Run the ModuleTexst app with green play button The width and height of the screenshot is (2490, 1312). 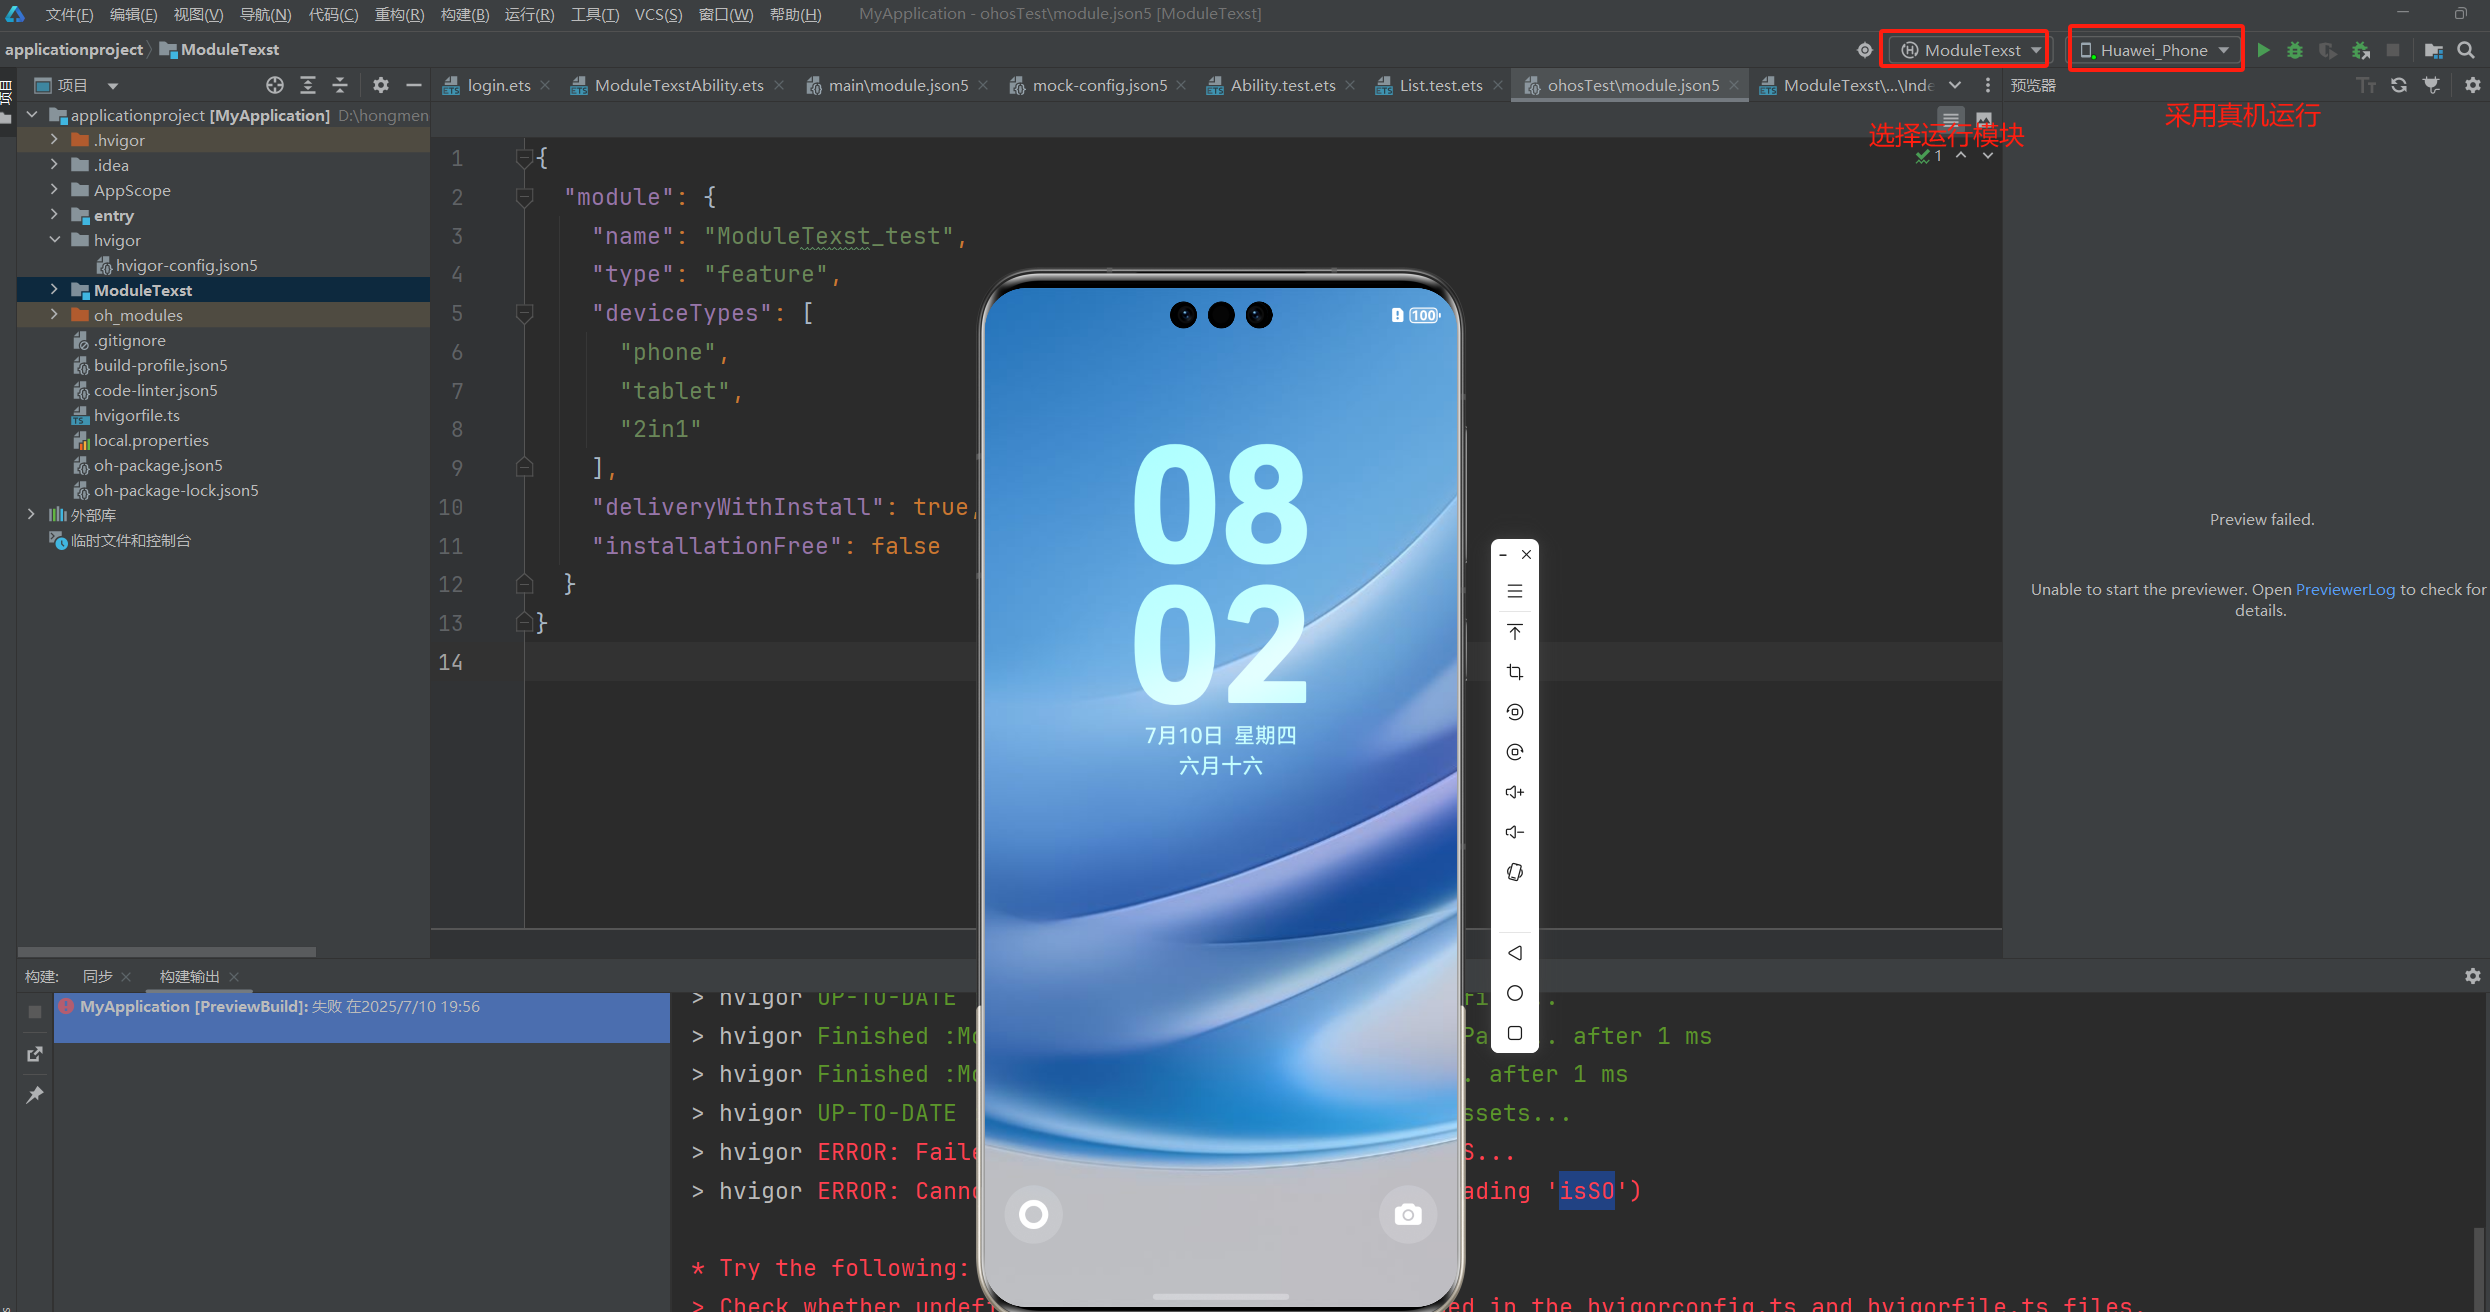coord(2263,50)
